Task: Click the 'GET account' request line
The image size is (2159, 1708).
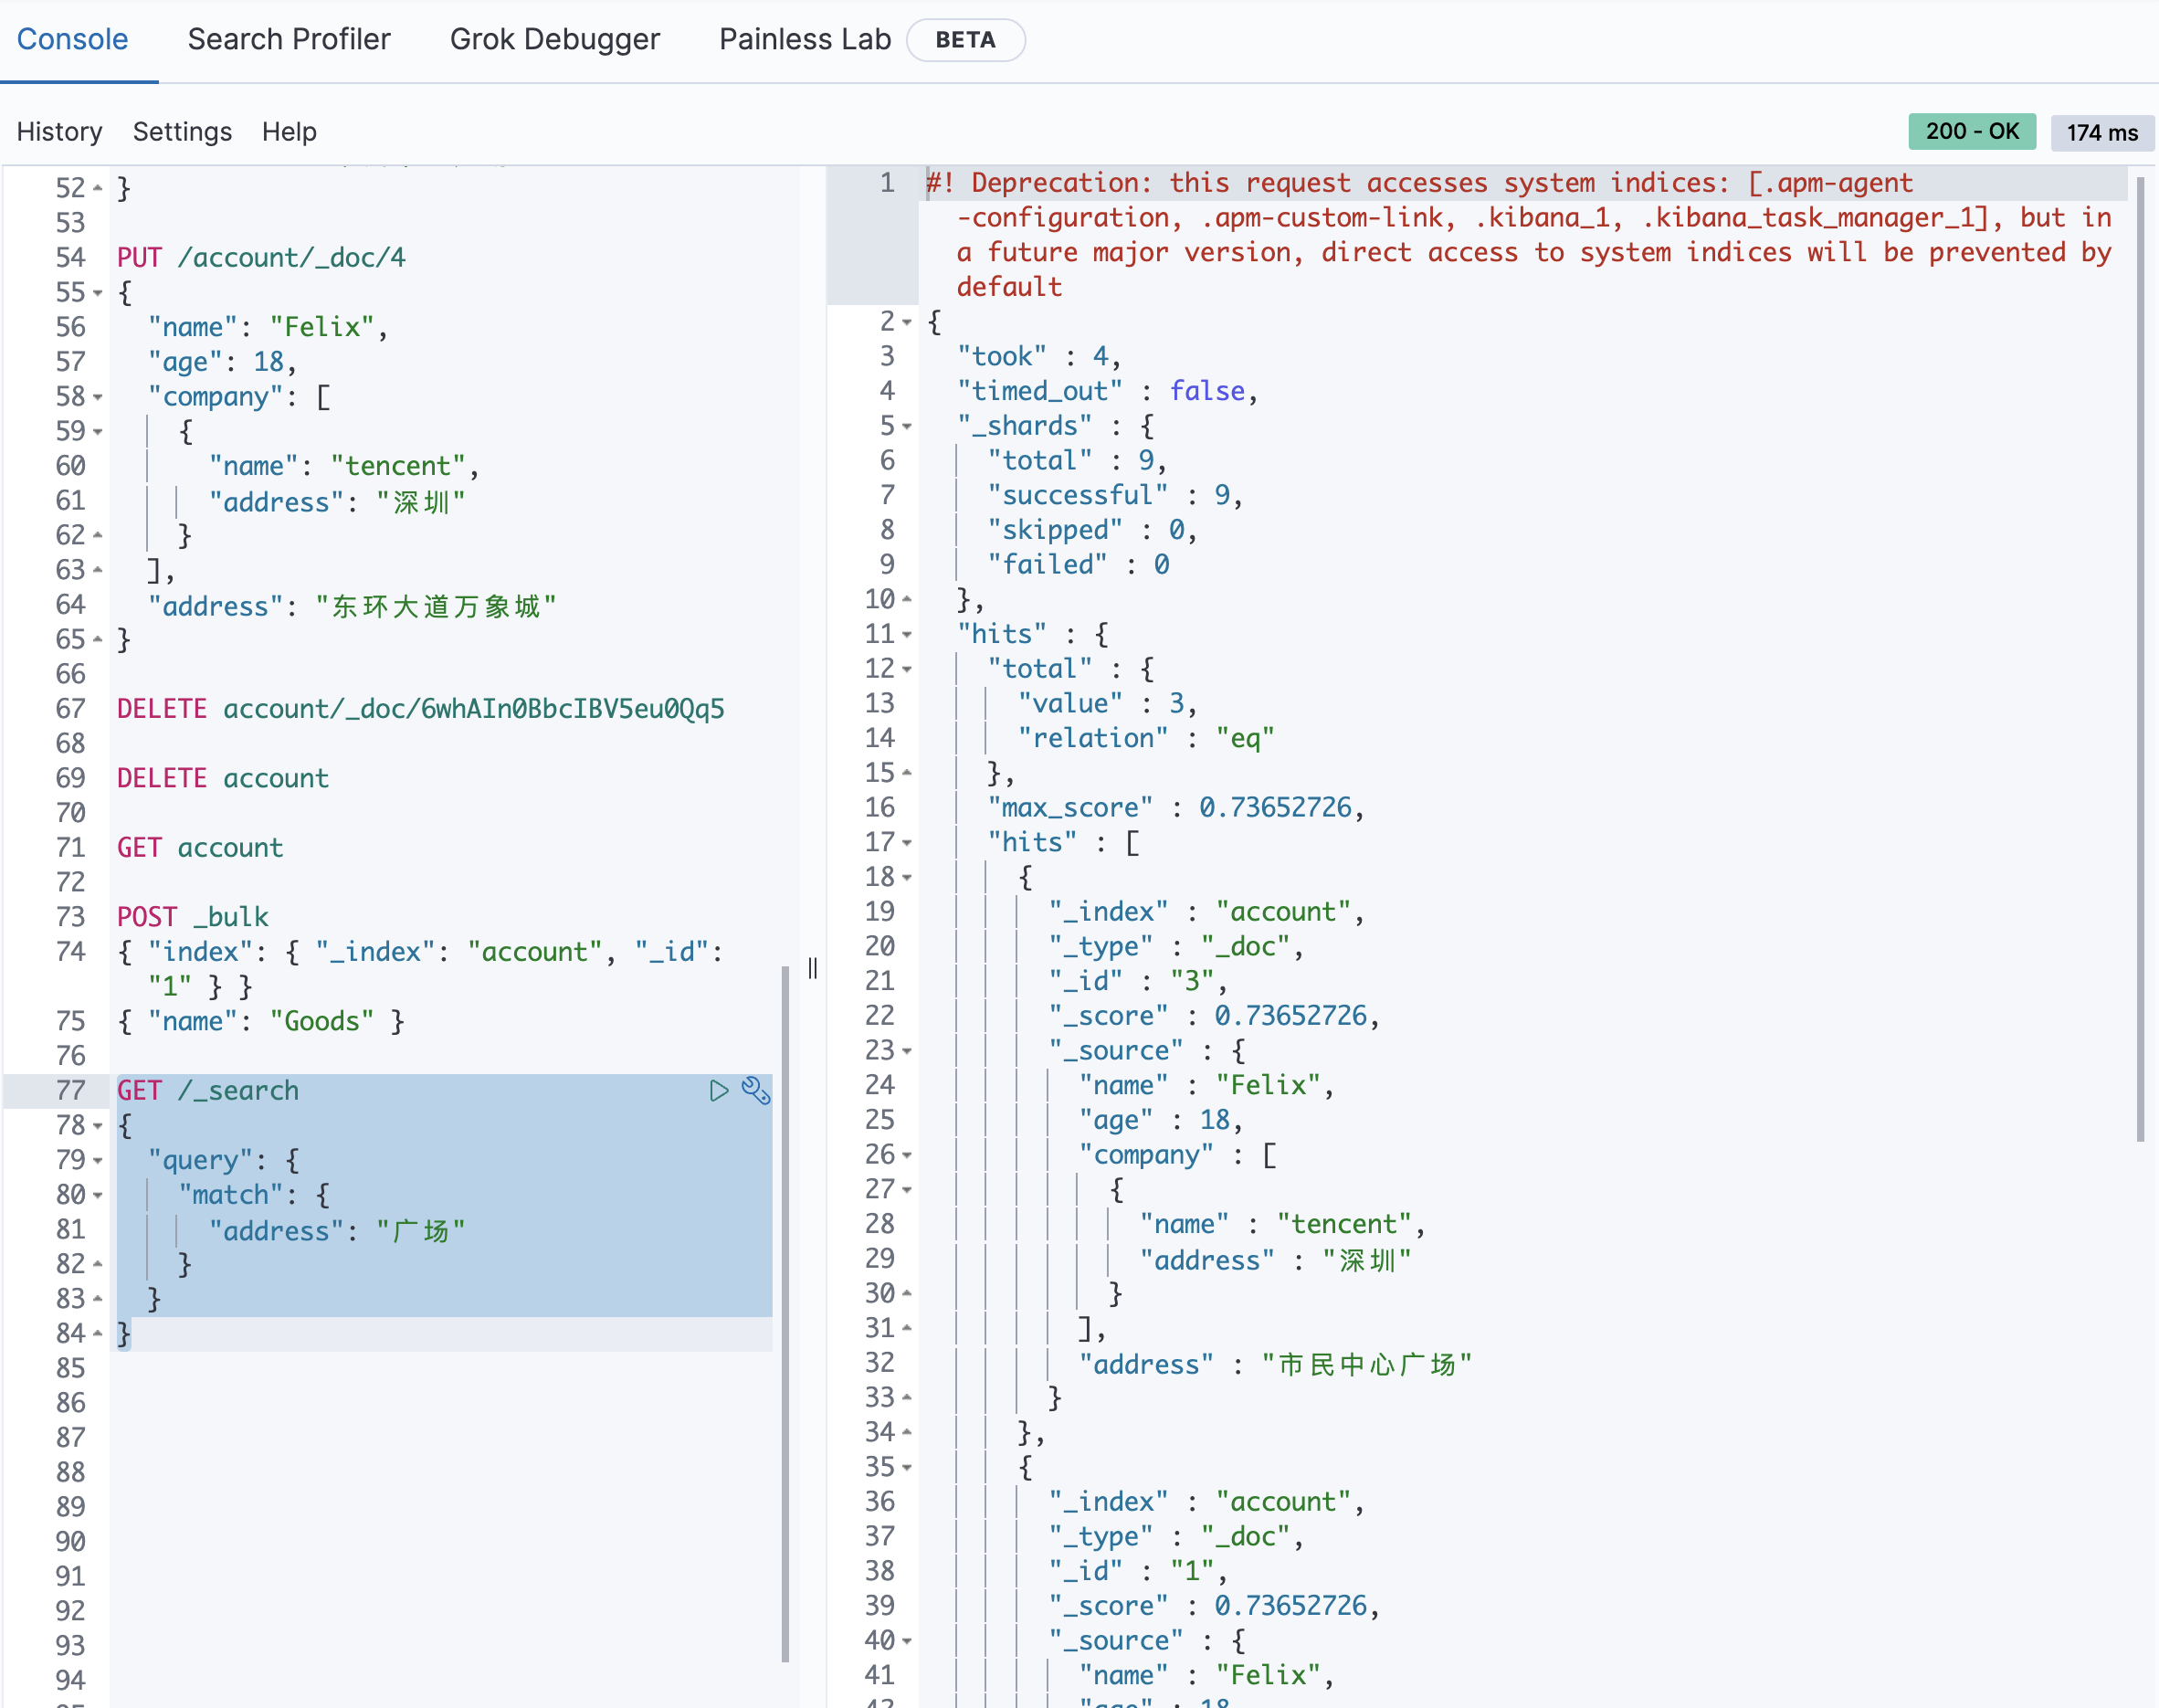Action: click(x=200, y=848)
